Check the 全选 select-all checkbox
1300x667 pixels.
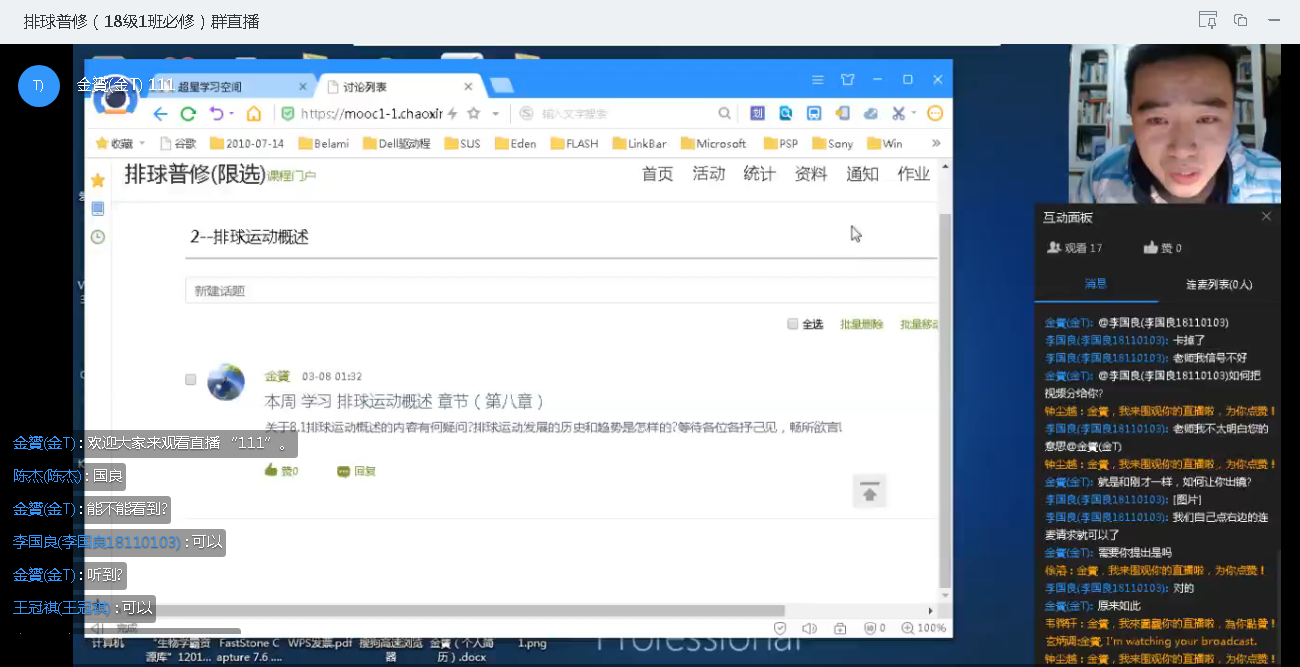[793, 324]
